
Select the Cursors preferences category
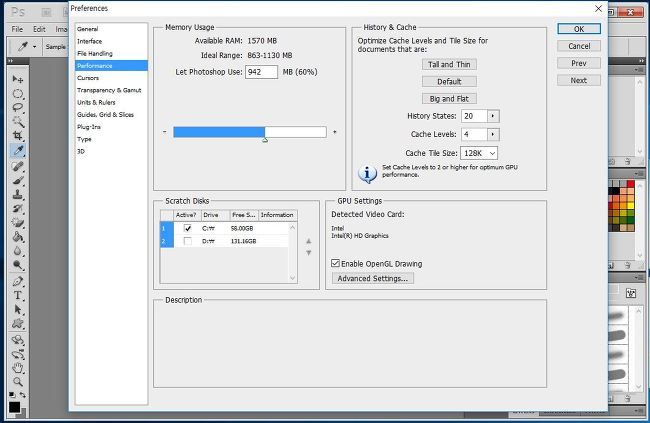(x=88, y=78)
